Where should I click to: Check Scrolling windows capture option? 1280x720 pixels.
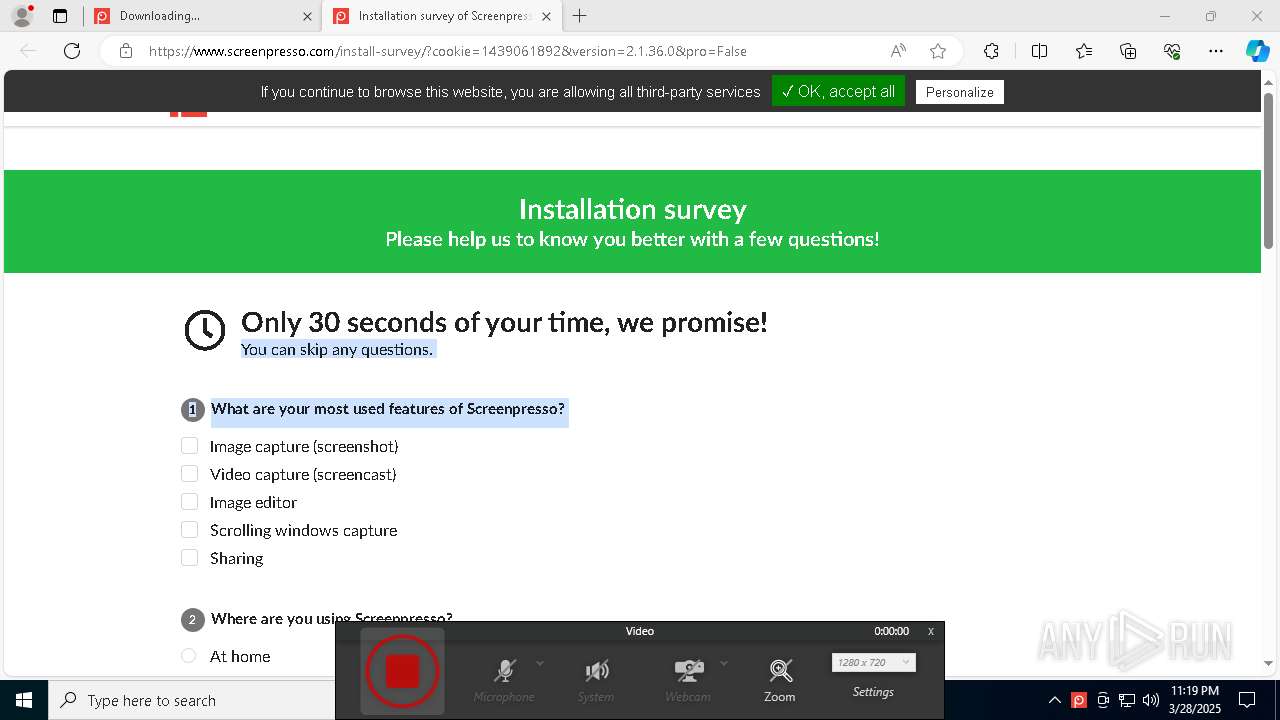pyautogui.click(x=189, y=530)
